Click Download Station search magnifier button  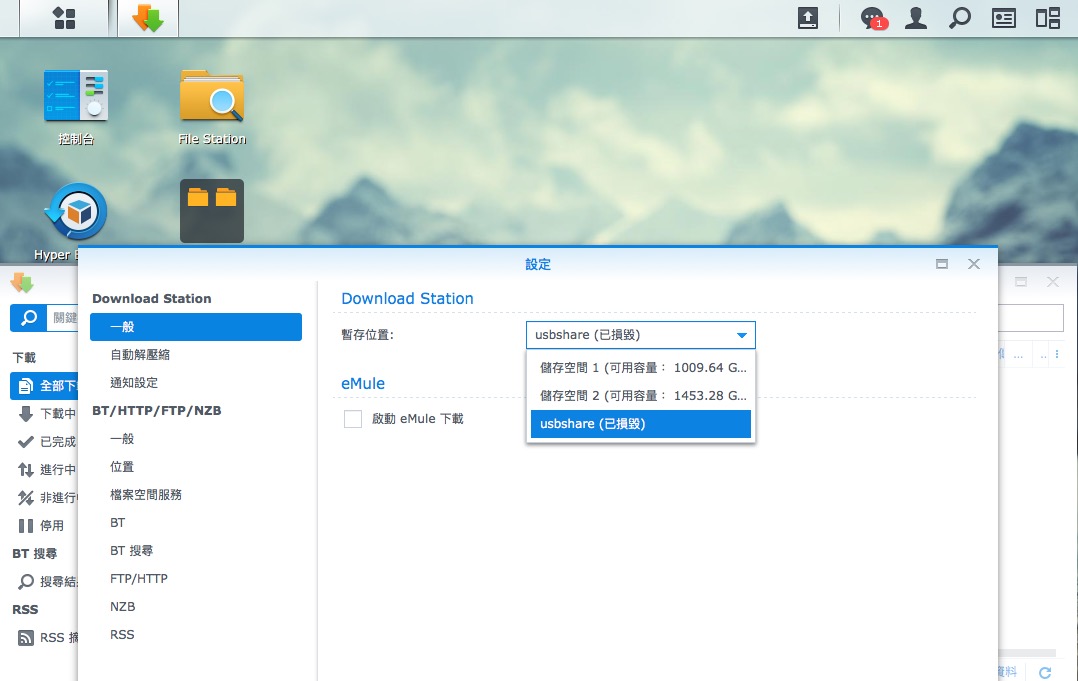pos(28,317)
